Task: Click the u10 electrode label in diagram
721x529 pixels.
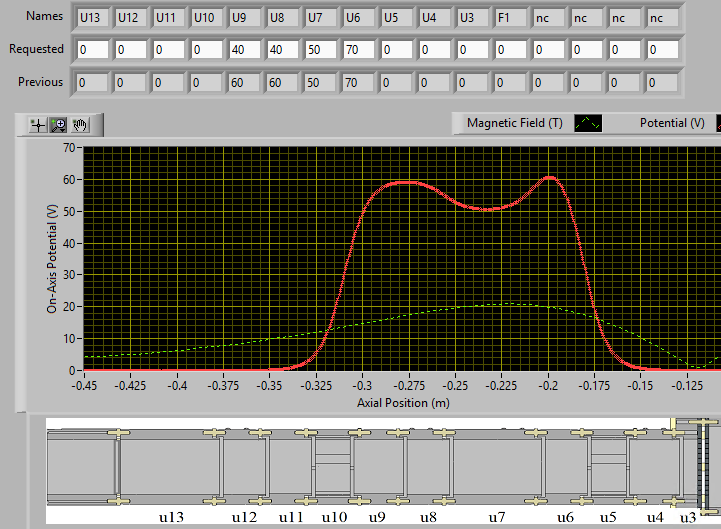Action: [x=334, y=518]
